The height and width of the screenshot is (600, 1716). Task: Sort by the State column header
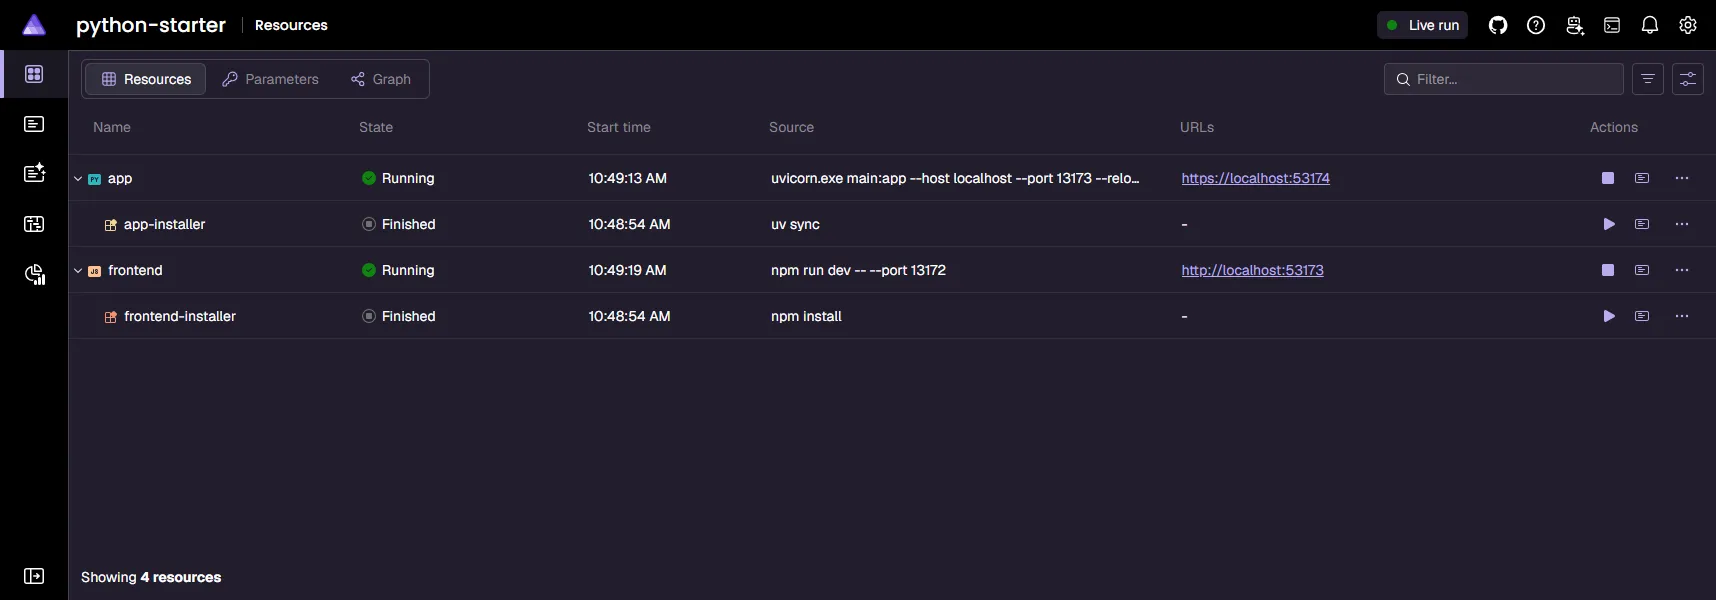click(376, 127)
